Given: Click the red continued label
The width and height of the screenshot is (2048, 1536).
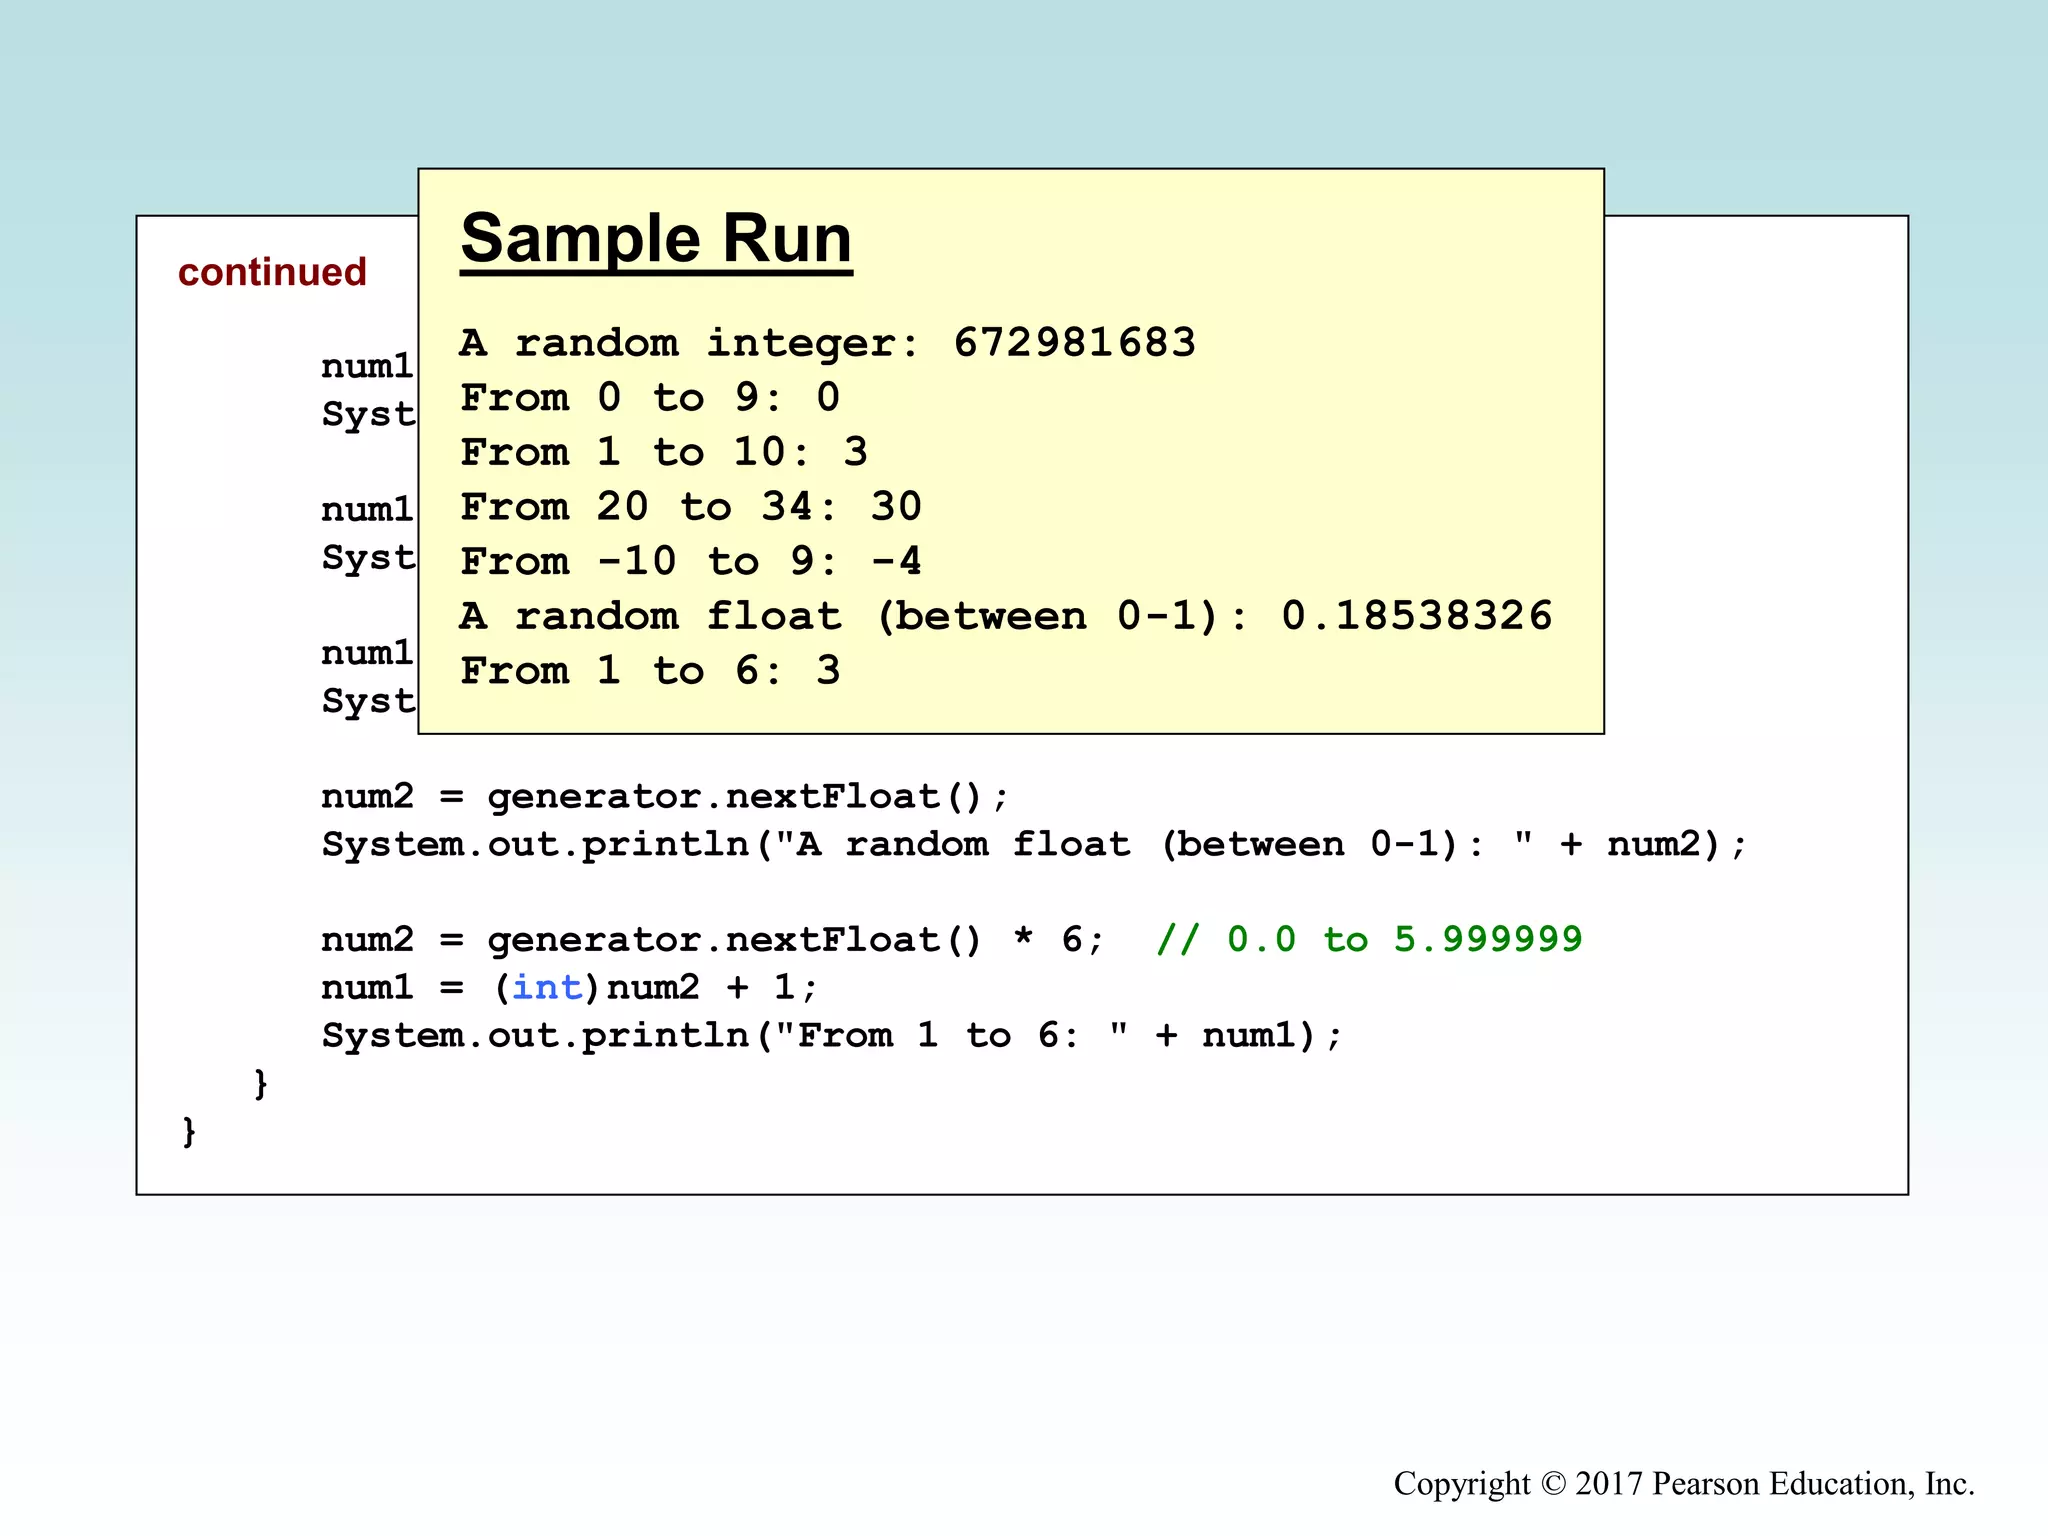Looking at the screenshot, I should pos(272,272).
